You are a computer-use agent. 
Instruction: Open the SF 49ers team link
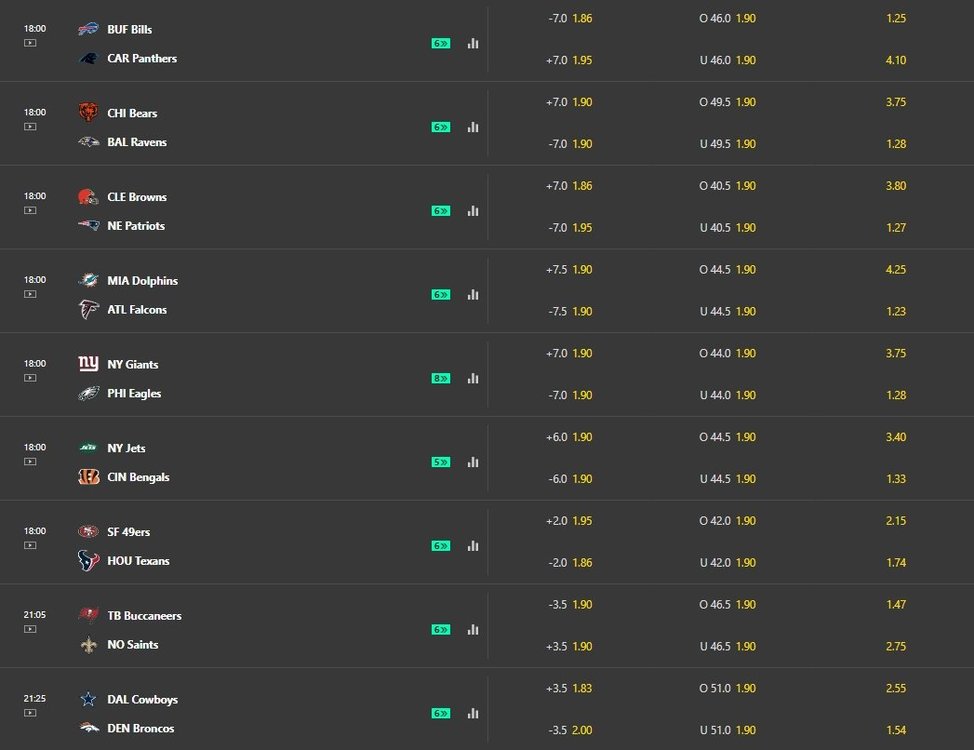point(128,532)
